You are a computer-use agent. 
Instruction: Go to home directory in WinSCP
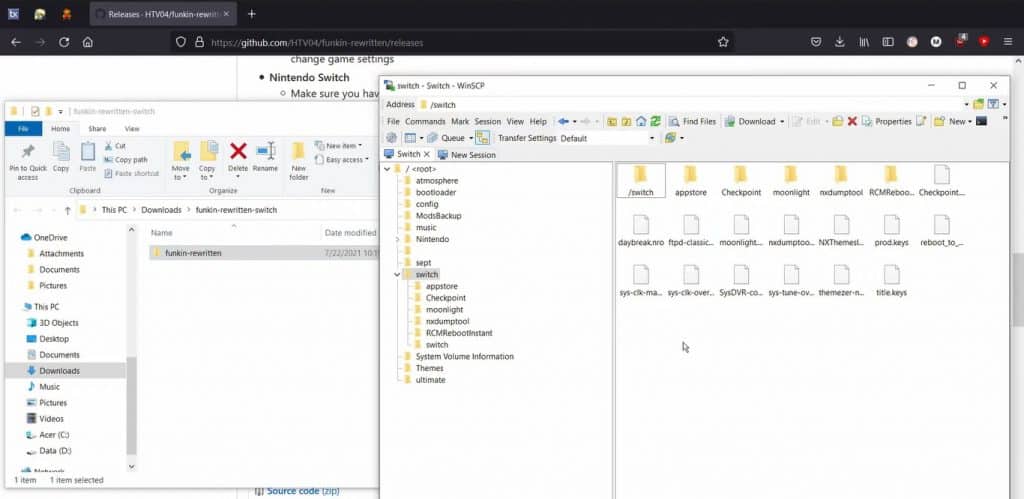coord(641,121)
